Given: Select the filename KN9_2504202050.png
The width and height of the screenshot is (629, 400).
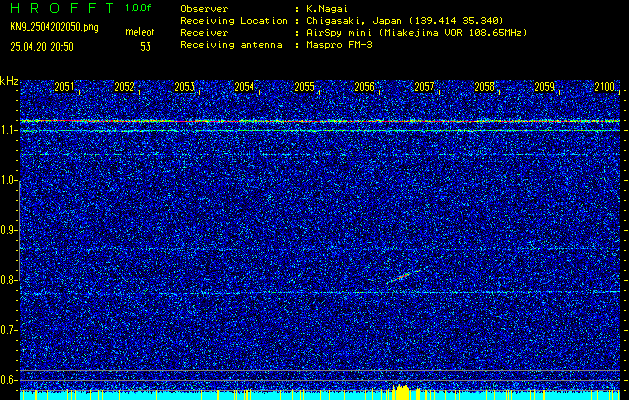Looking at the screenshot, I should point(54,27).
